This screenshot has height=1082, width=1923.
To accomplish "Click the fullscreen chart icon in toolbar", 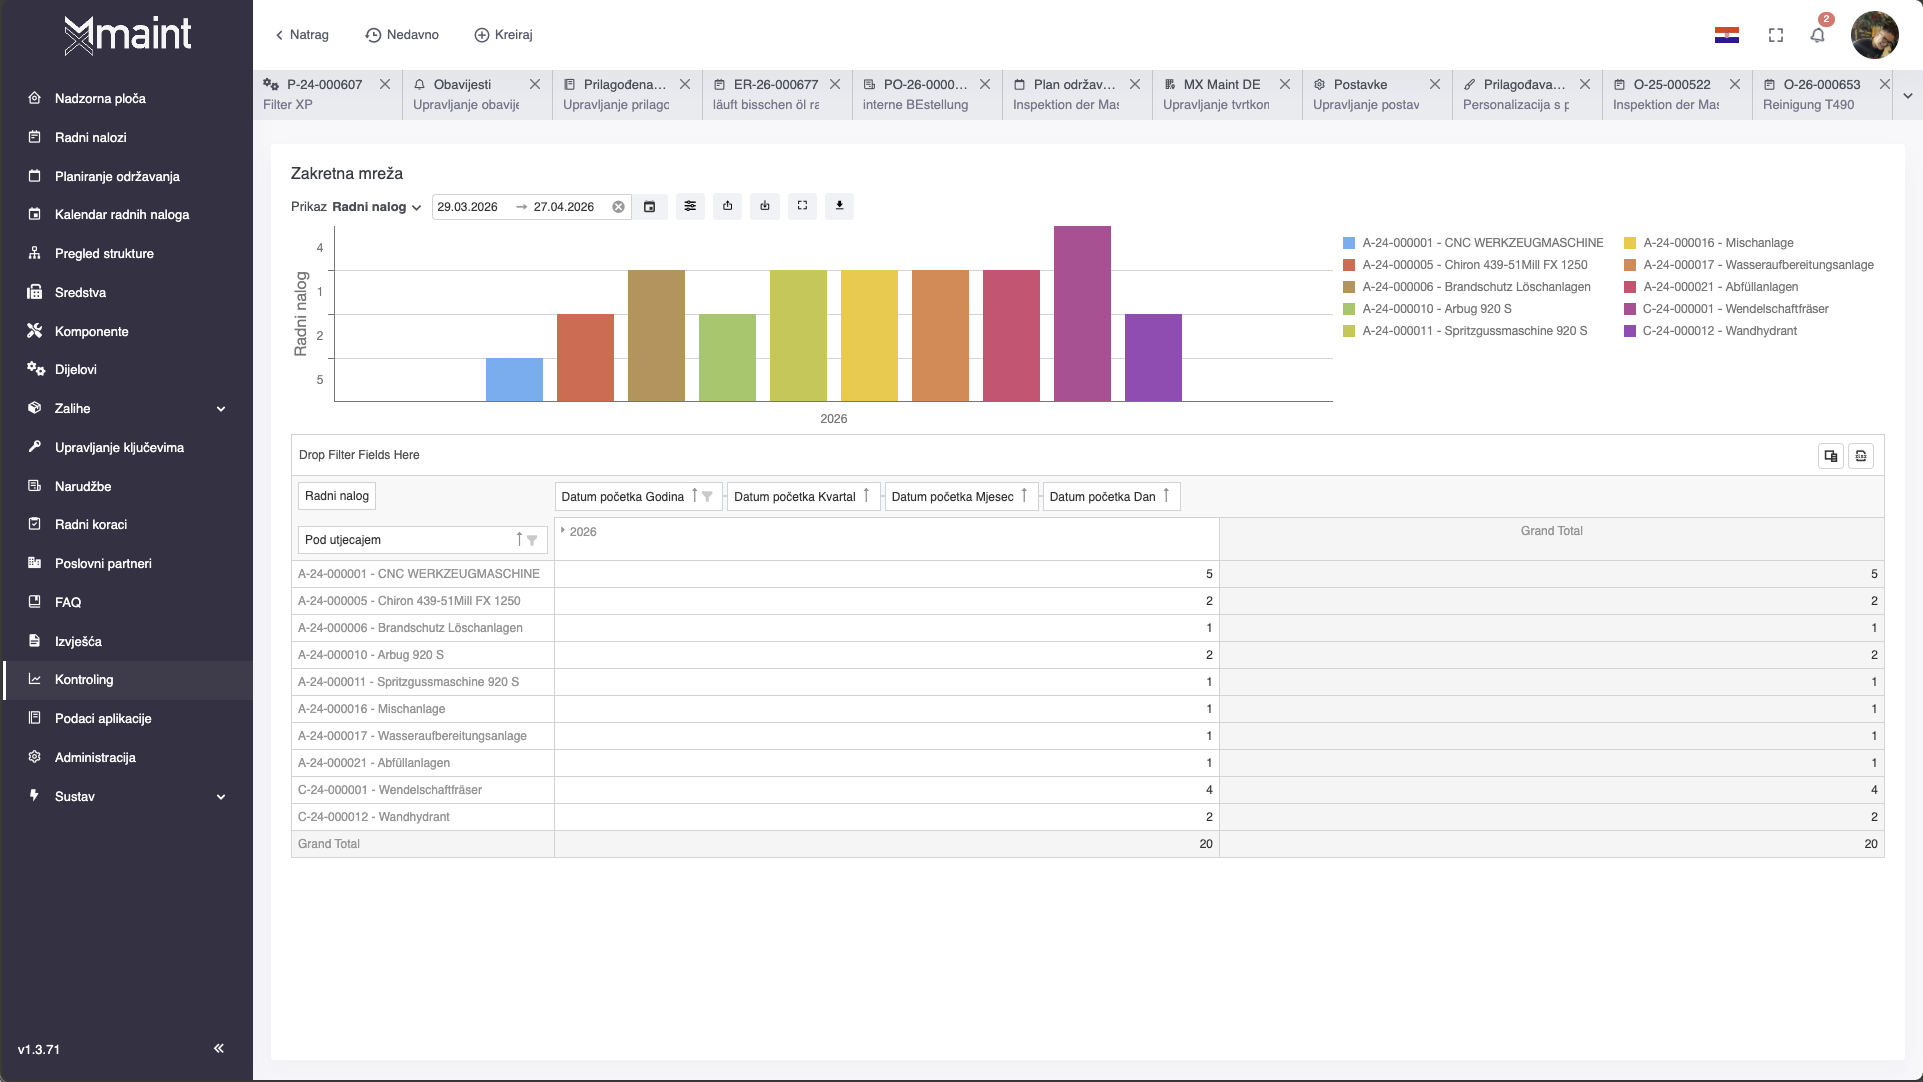I will 802,206.
